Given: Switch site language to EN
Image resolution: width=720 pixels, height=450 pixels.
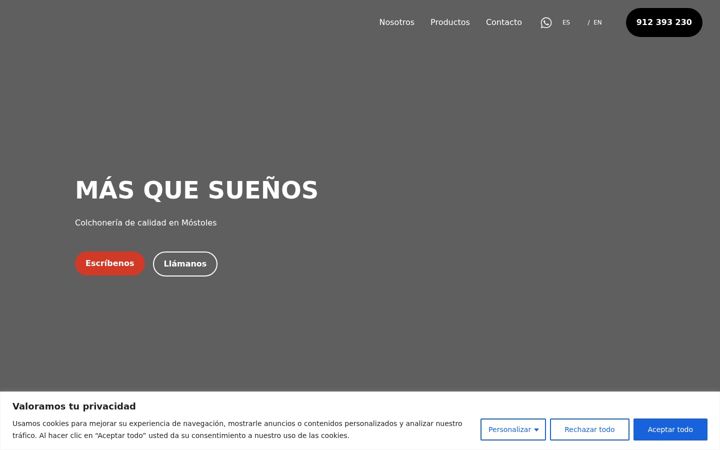Looking at the screenshot, I should click(x=597, y=22).
